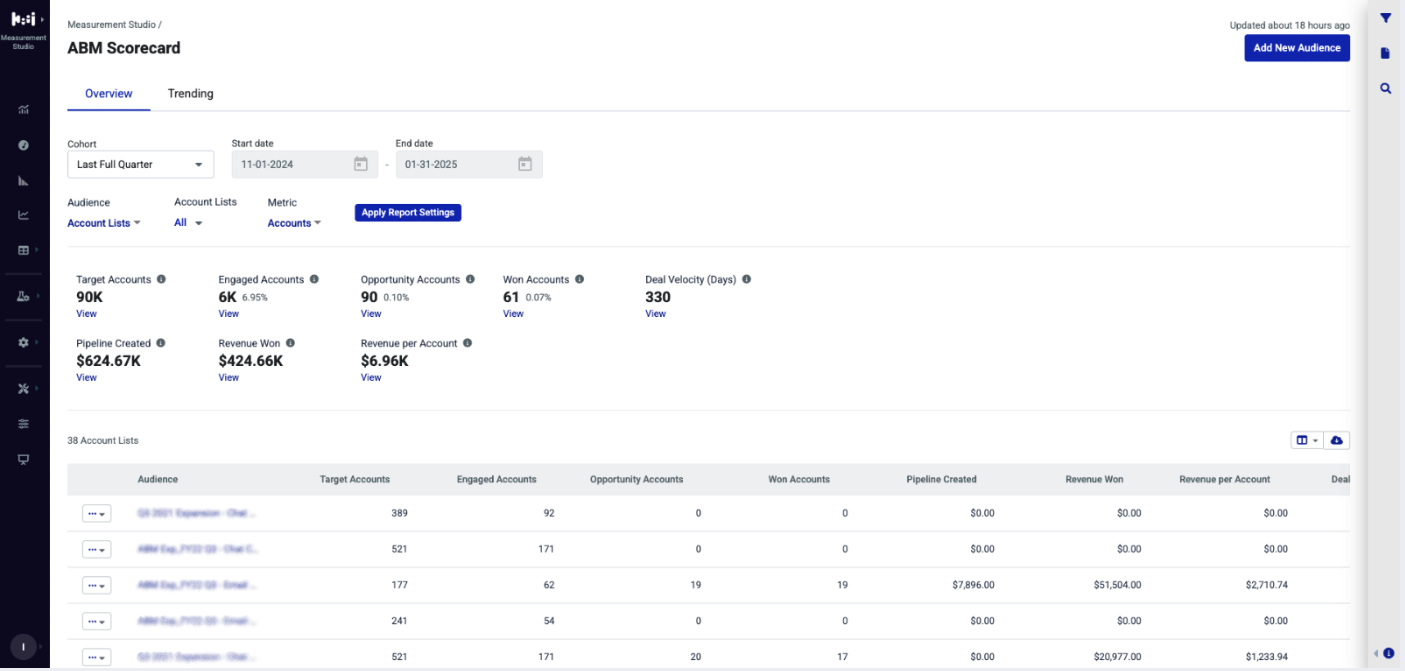Screen dimensions: 1405x671
Task: Click the user avatar at the sidebar bottom
Action: point(23,646)
